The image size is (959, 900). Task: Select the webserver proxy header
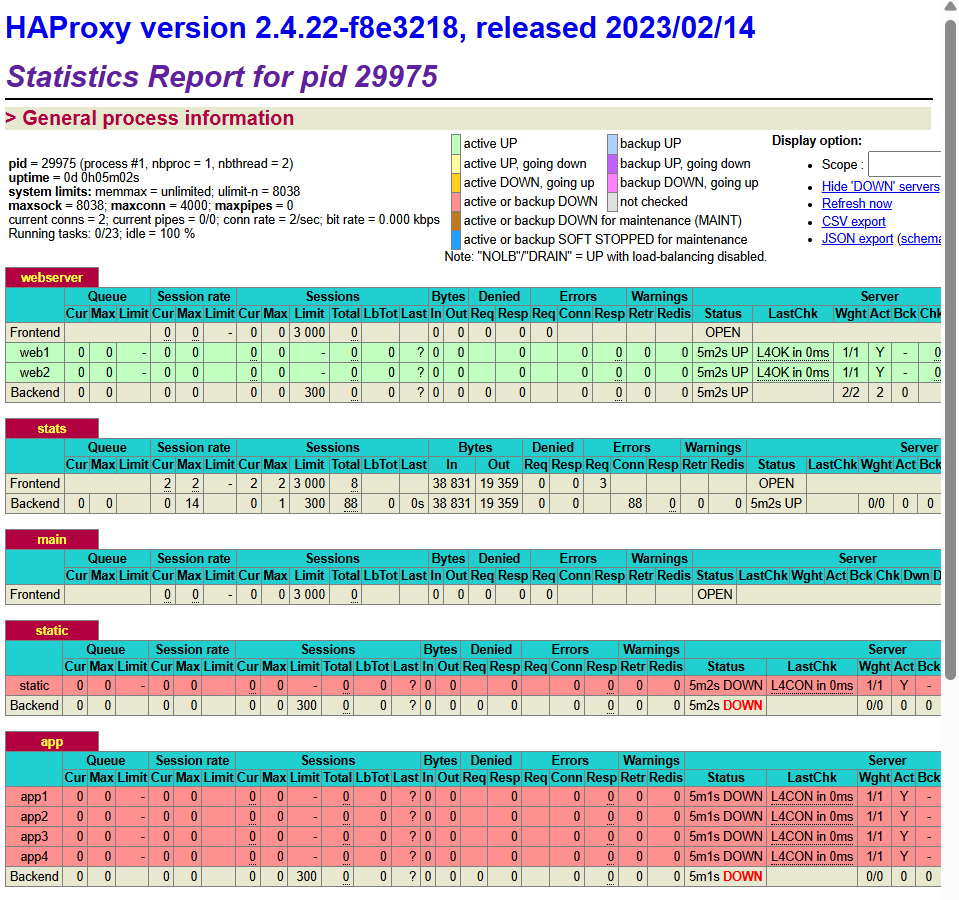[52, 278]
